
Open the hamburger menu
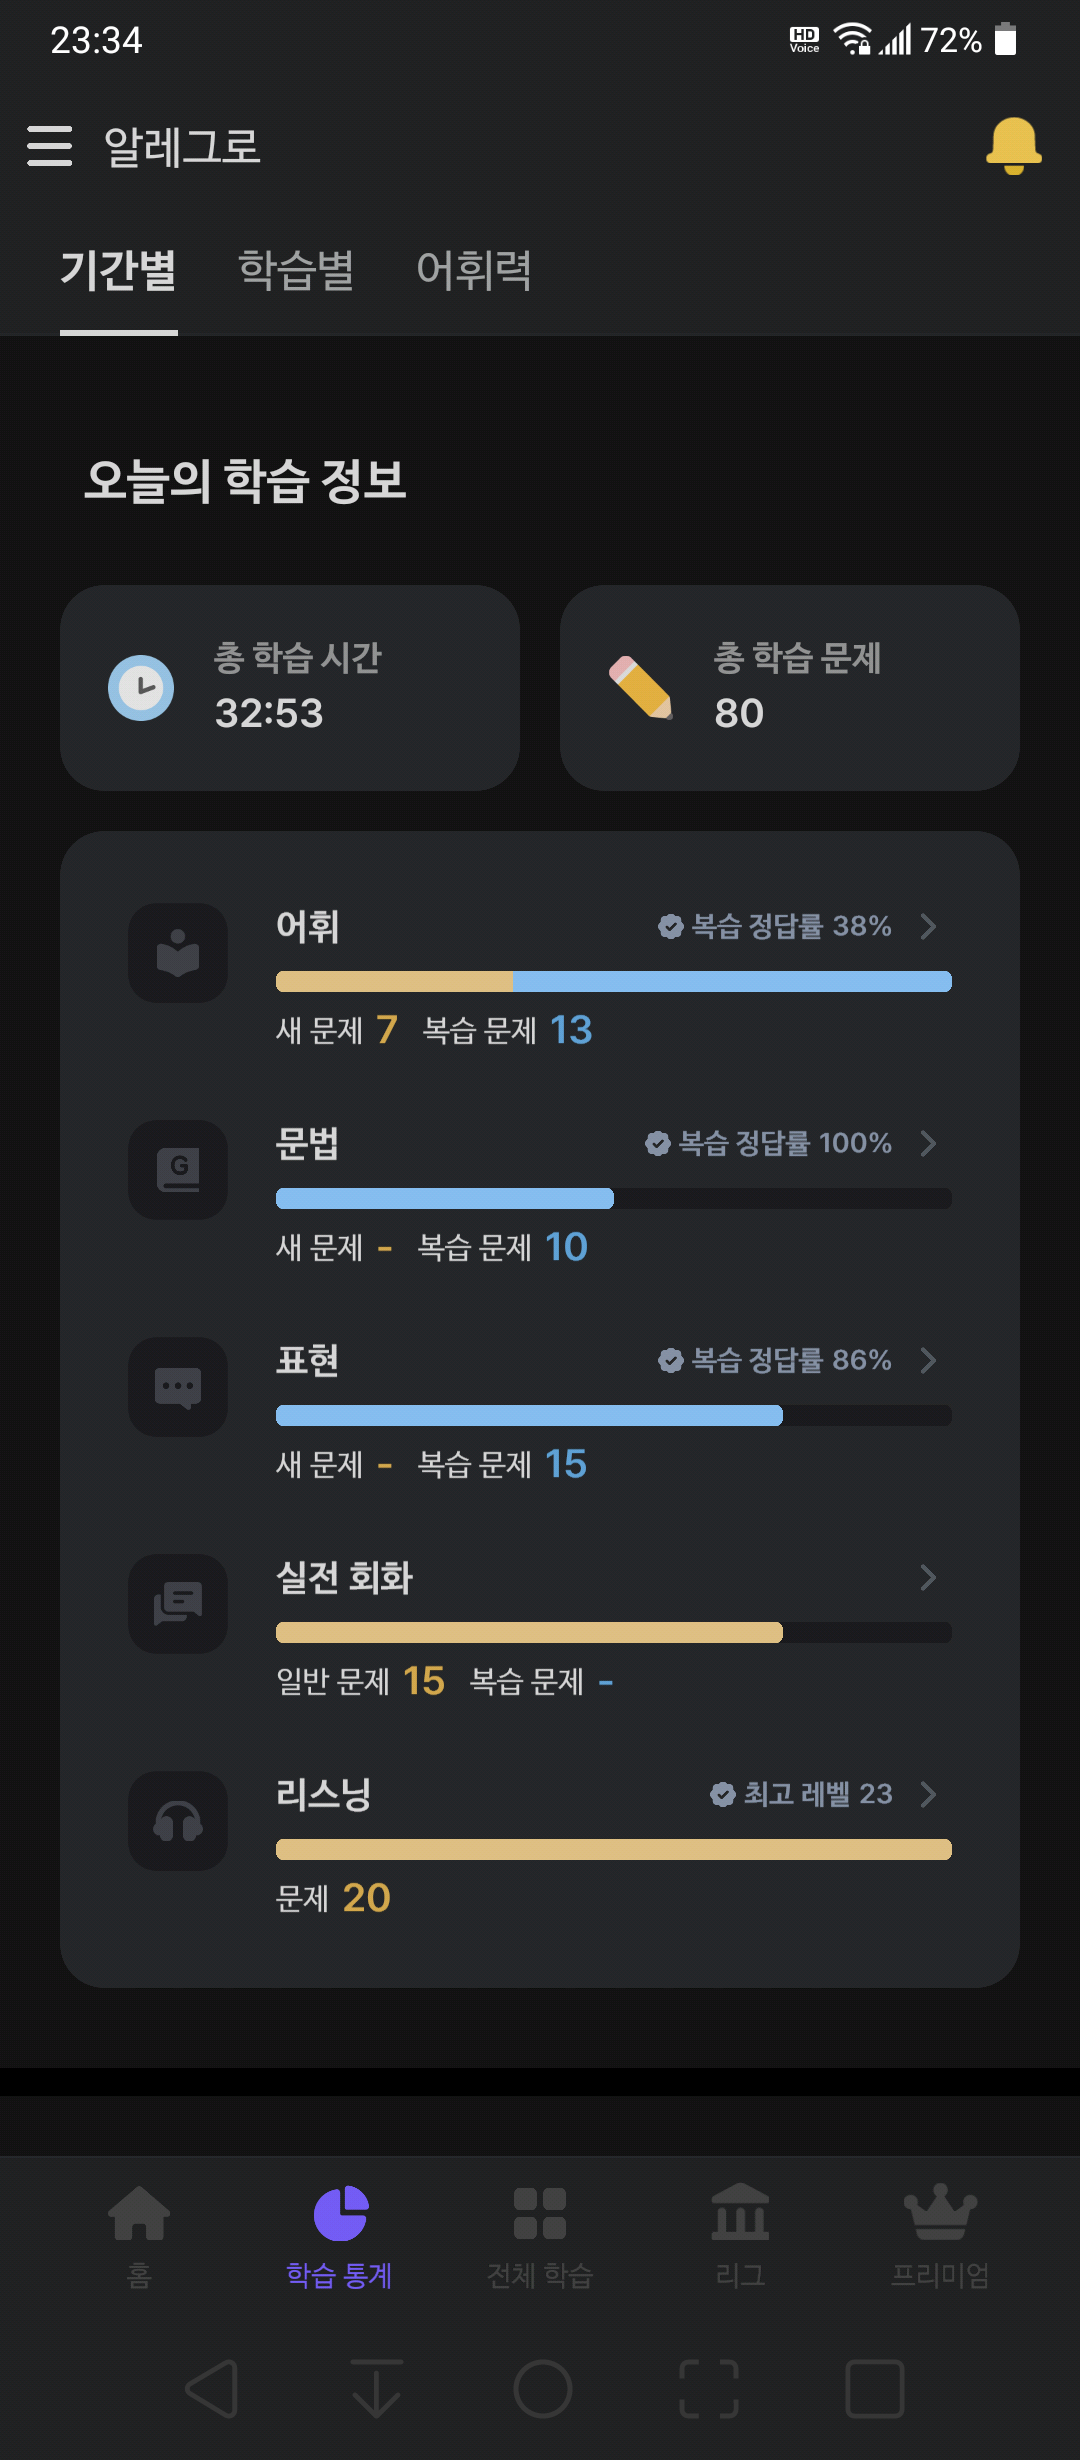(49, 146)
